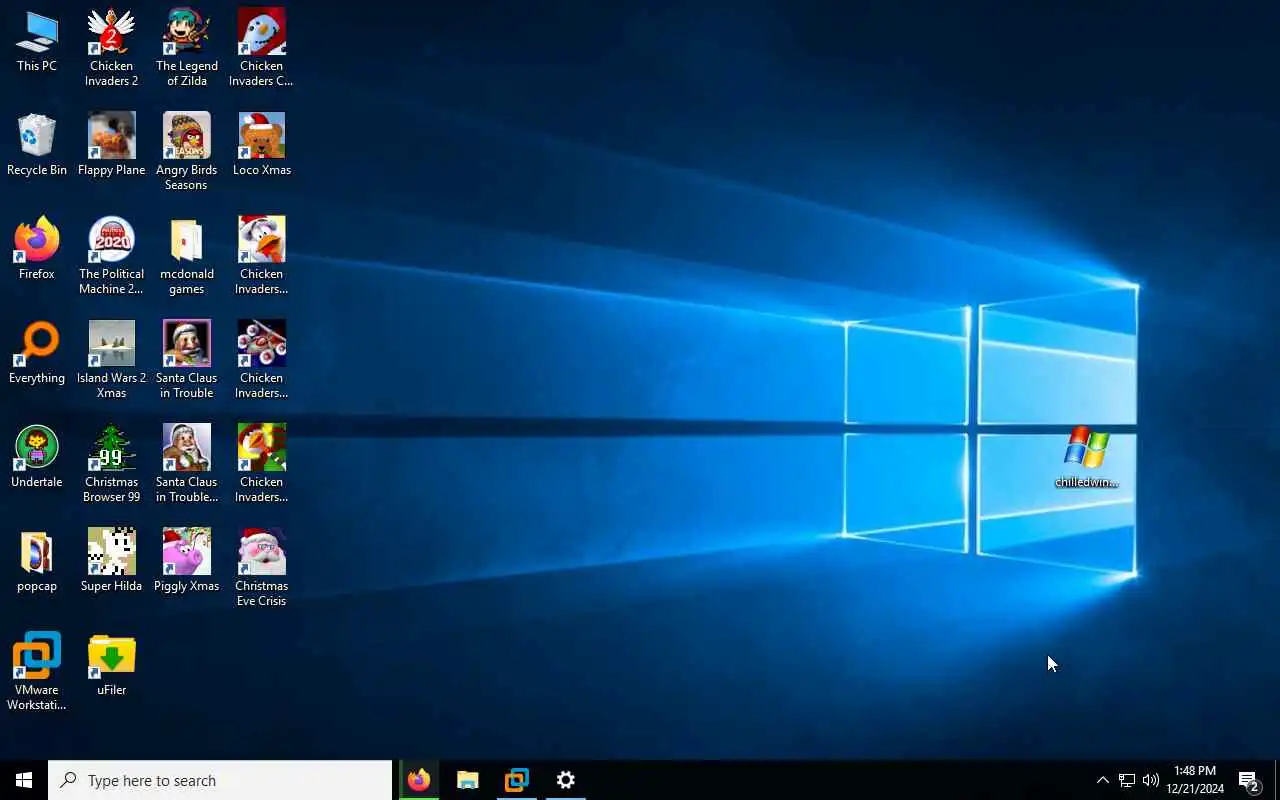The width and height of the screenshot is (1280, 800).
Task: Select the VMware Workstation desktop shortcut
Action: click(37, 672)
